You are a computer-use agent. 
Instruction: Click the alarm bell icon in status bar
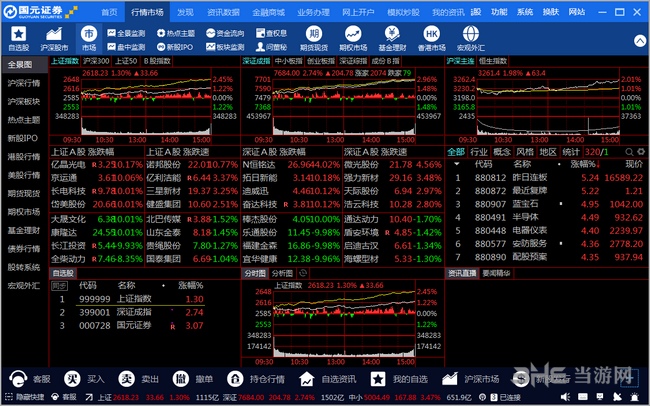tap(635, 397)
